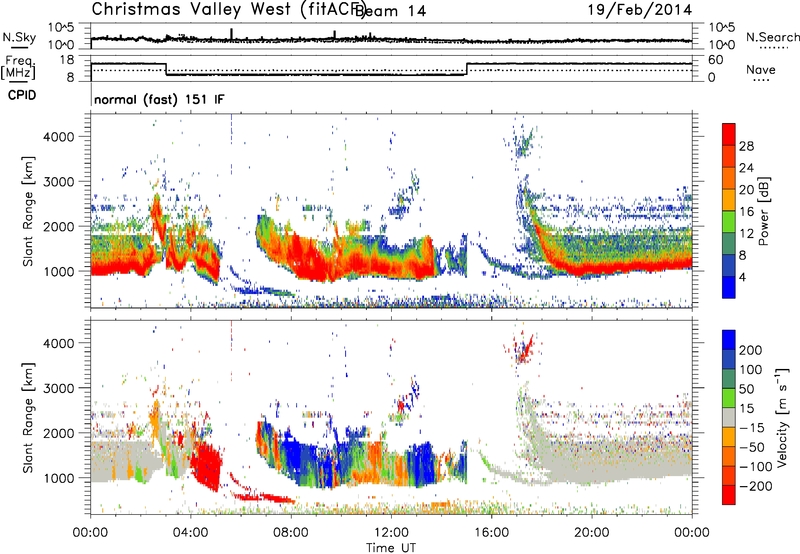Image resolution: width=800 pixels, height=554 pixels.
Task: Click the frequency step trace panel
Action: coord(391,69)
